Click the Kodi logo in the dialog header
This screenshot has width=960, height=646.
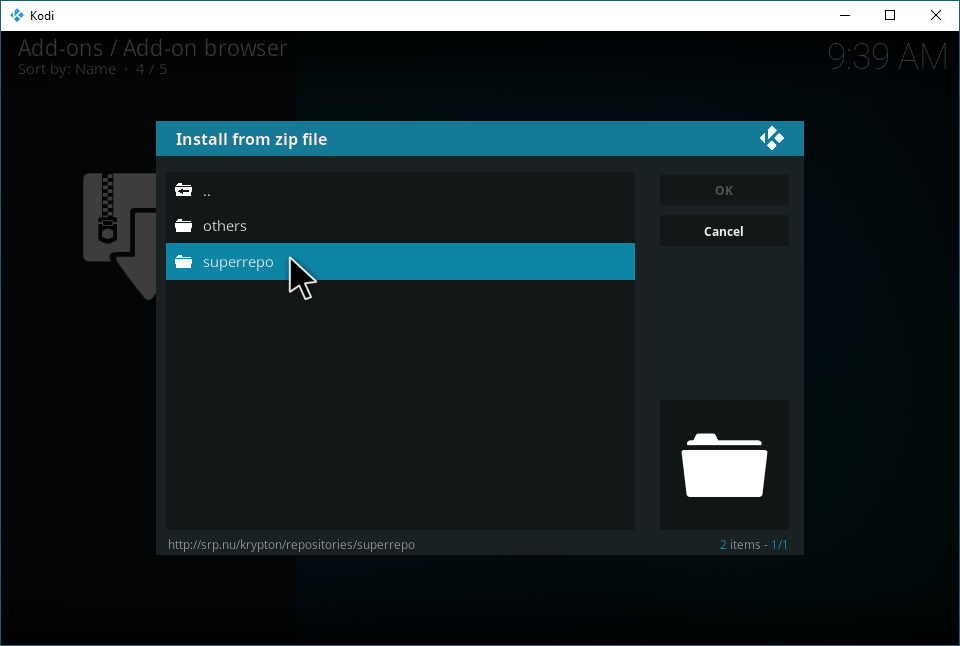(771, 138)
